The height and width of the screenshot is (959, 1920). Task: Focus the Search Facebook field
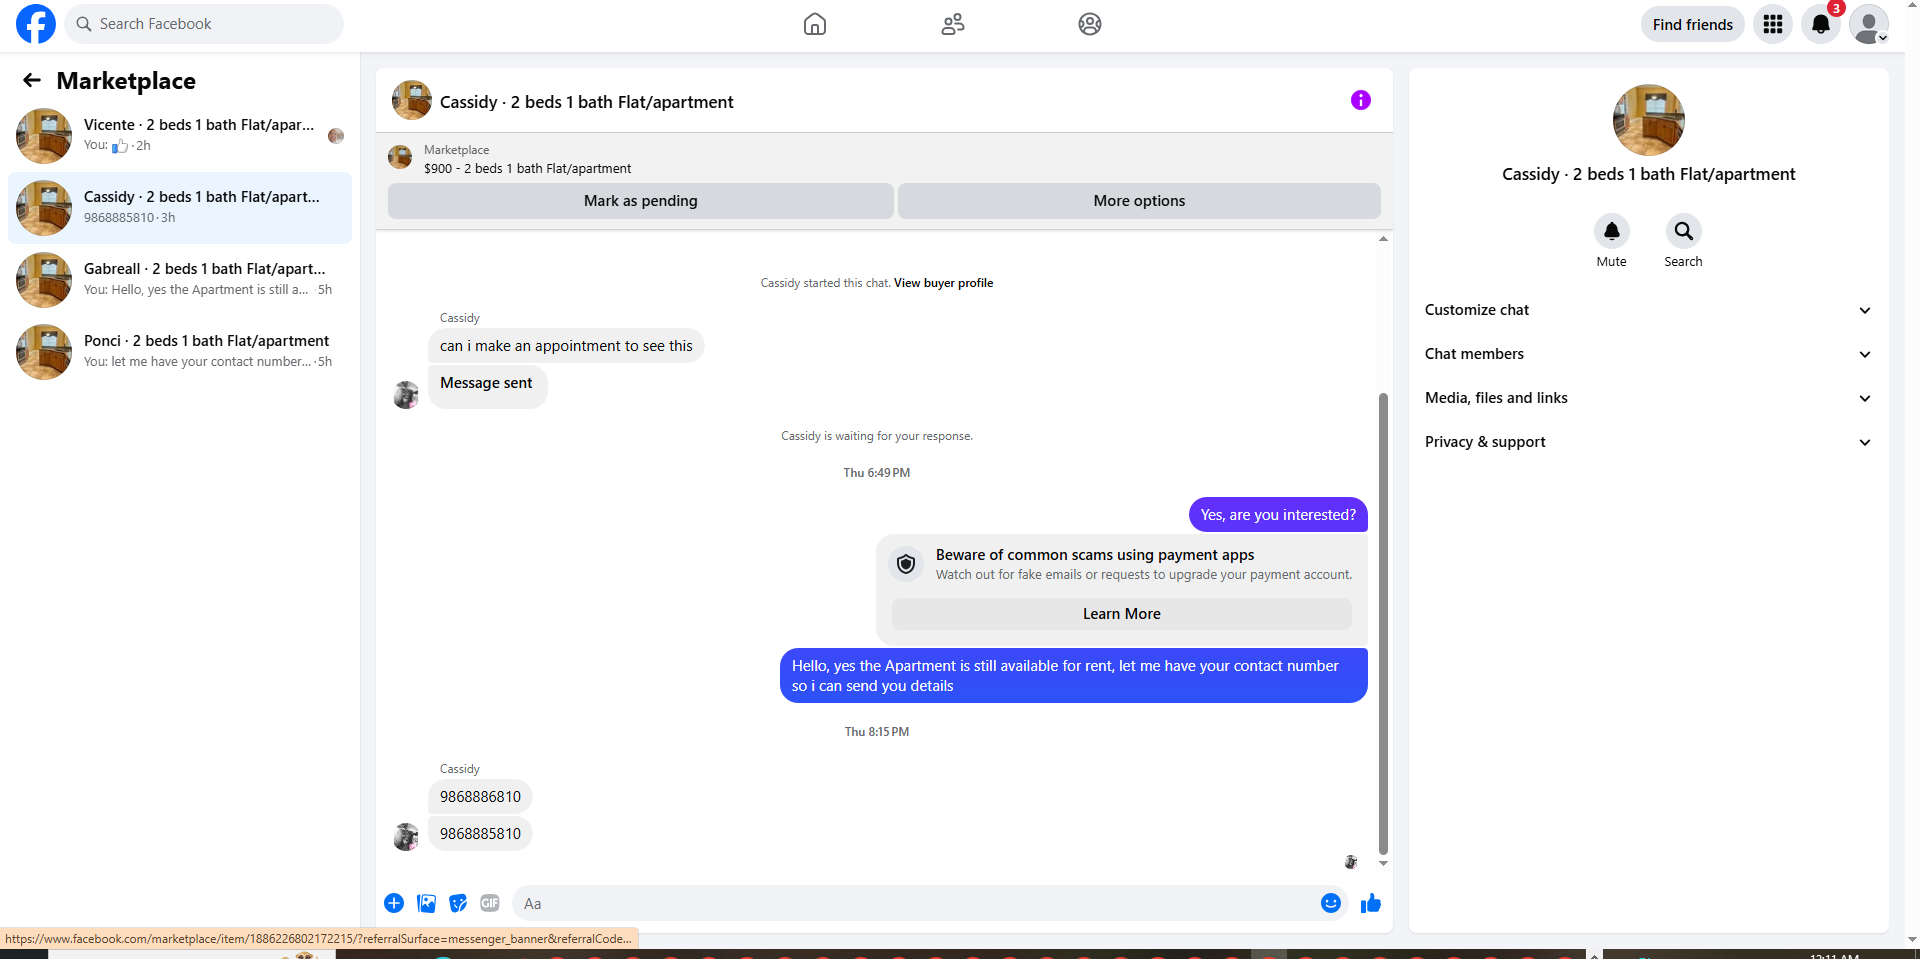204,24
